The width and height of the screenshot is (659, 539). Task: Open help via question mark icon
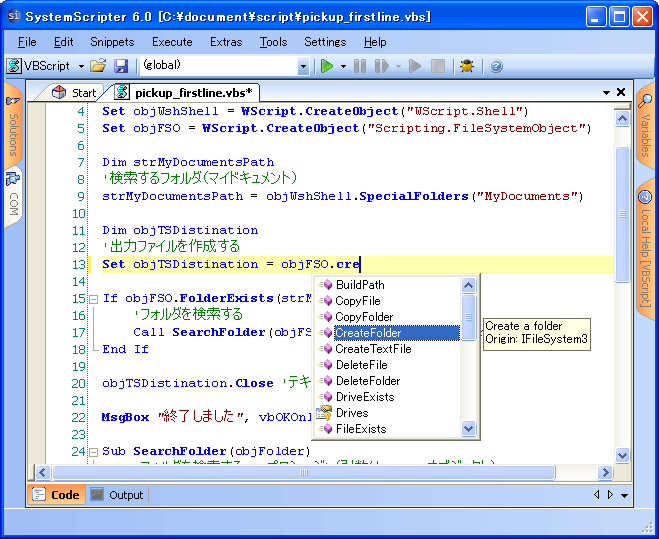pos(496,66)
